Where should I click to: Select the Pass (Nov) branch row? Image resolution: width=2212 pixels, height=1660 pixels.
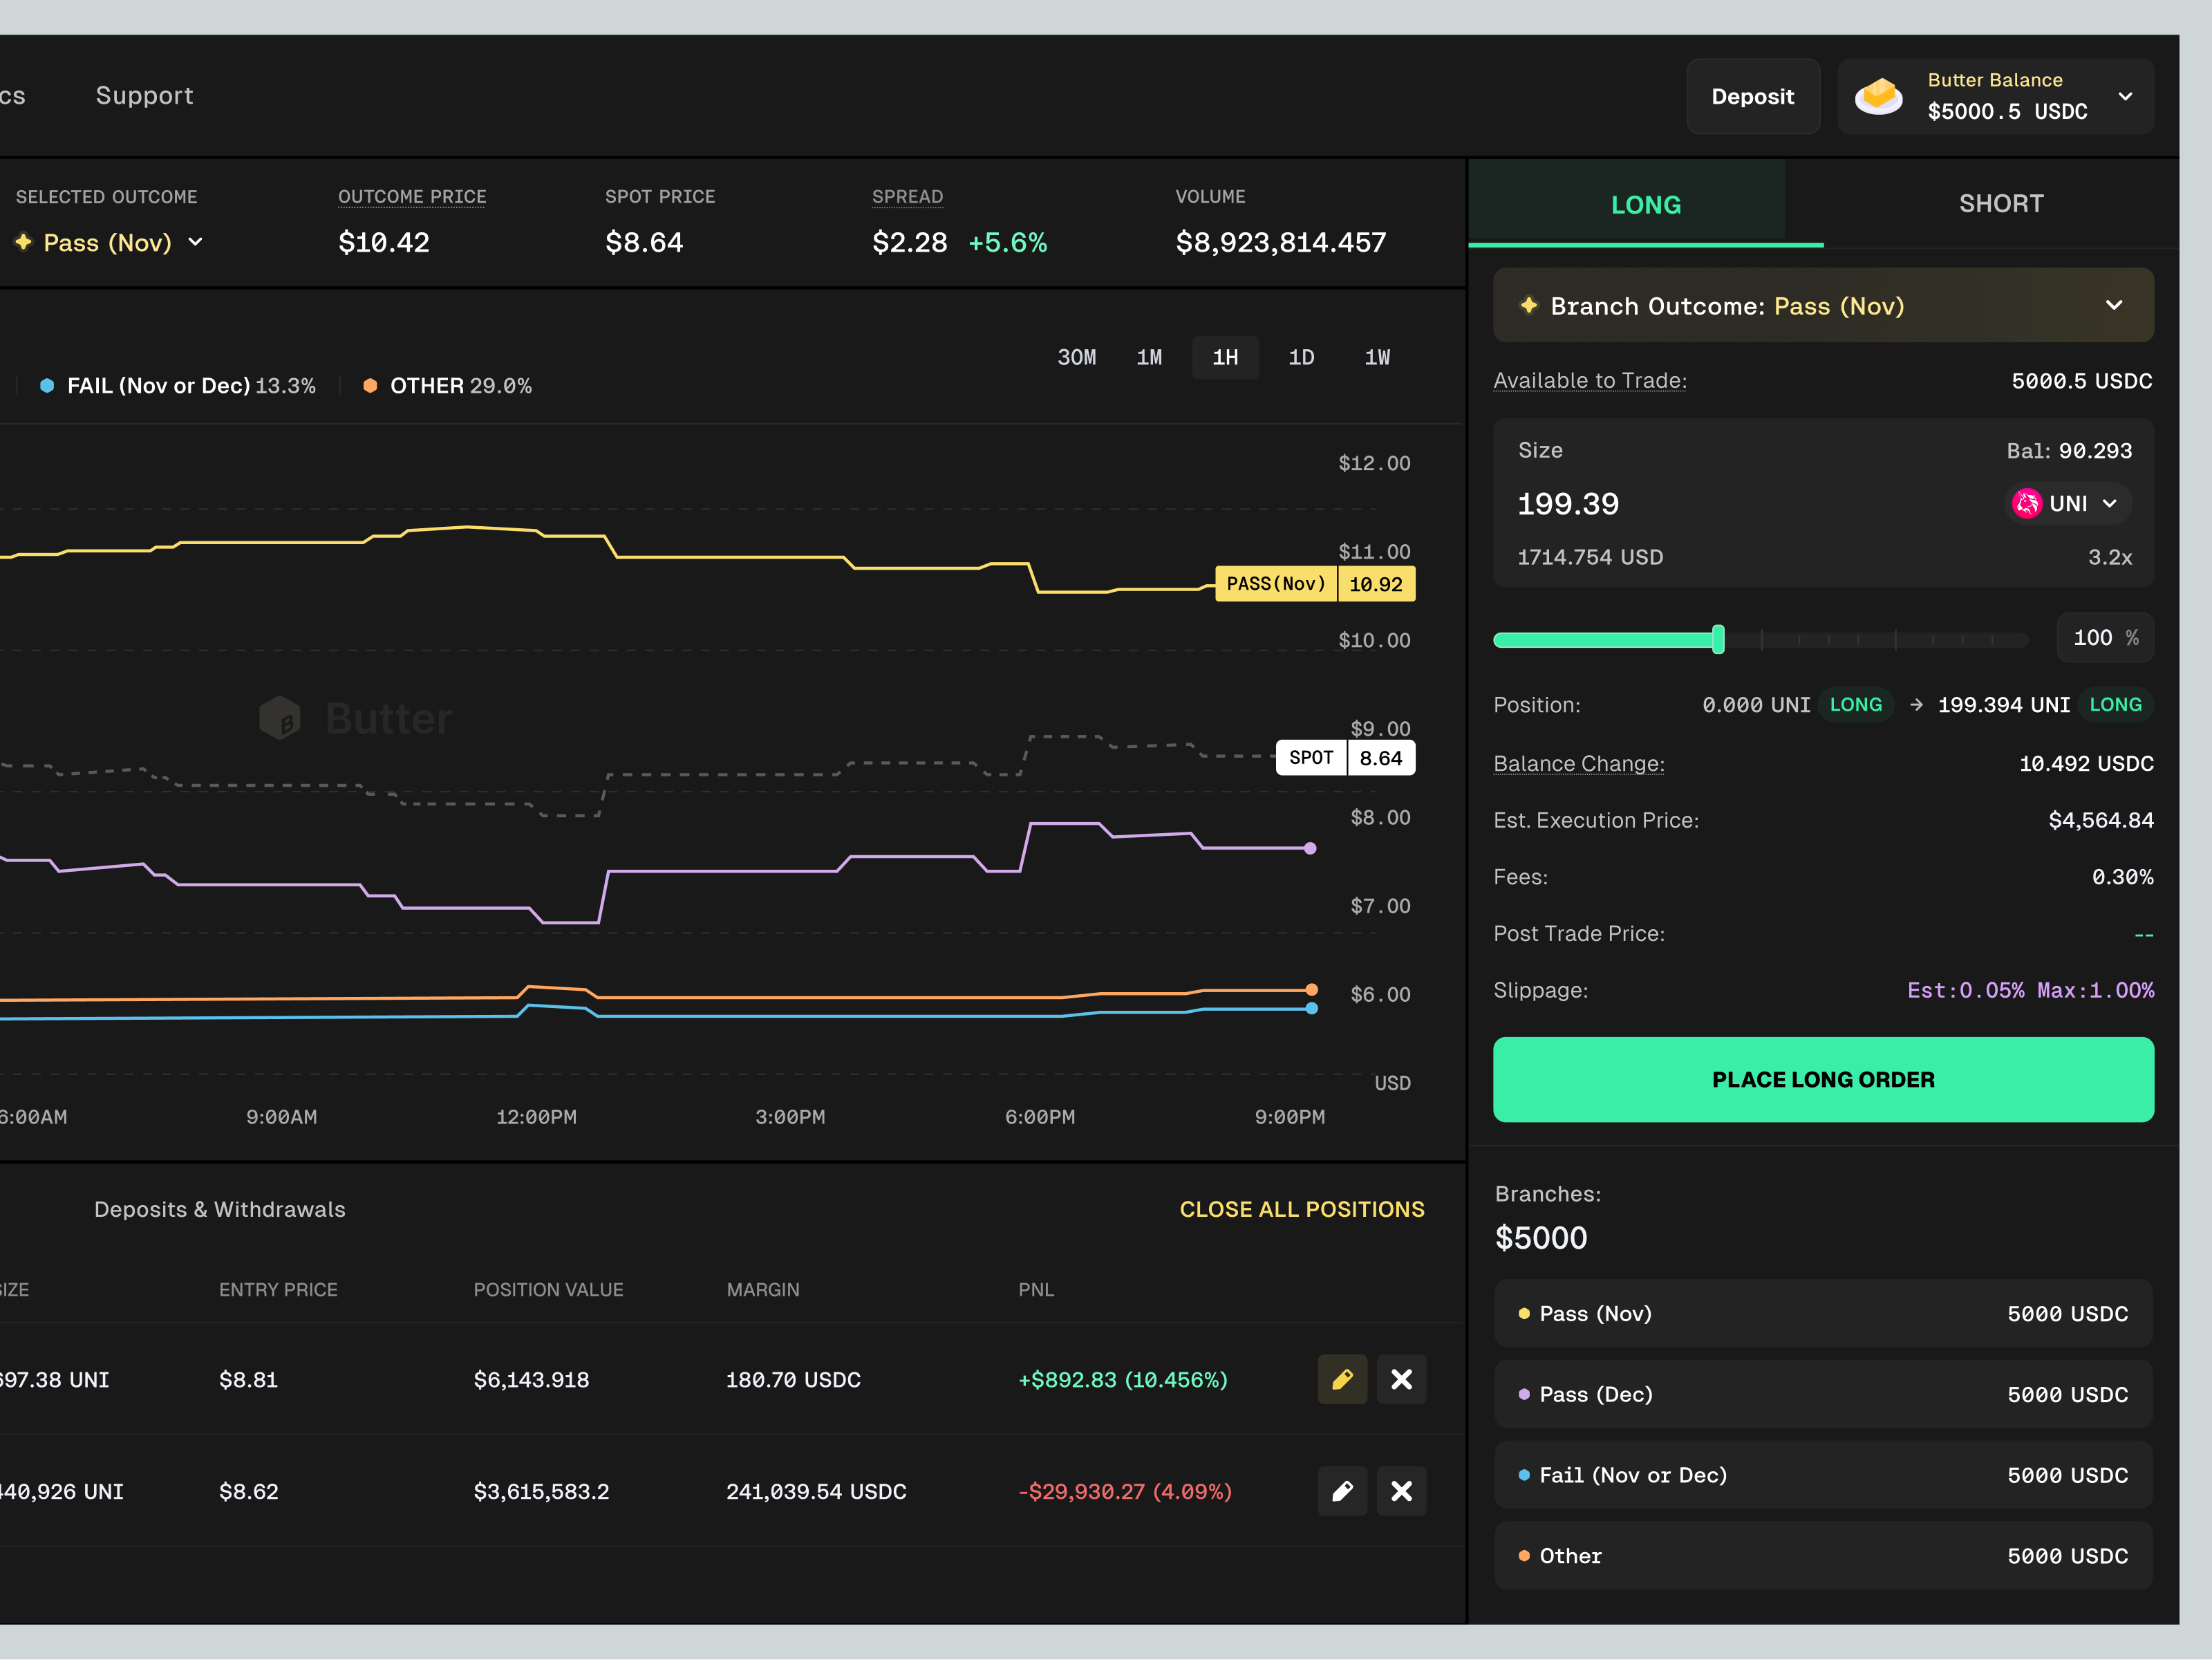1823,1313
